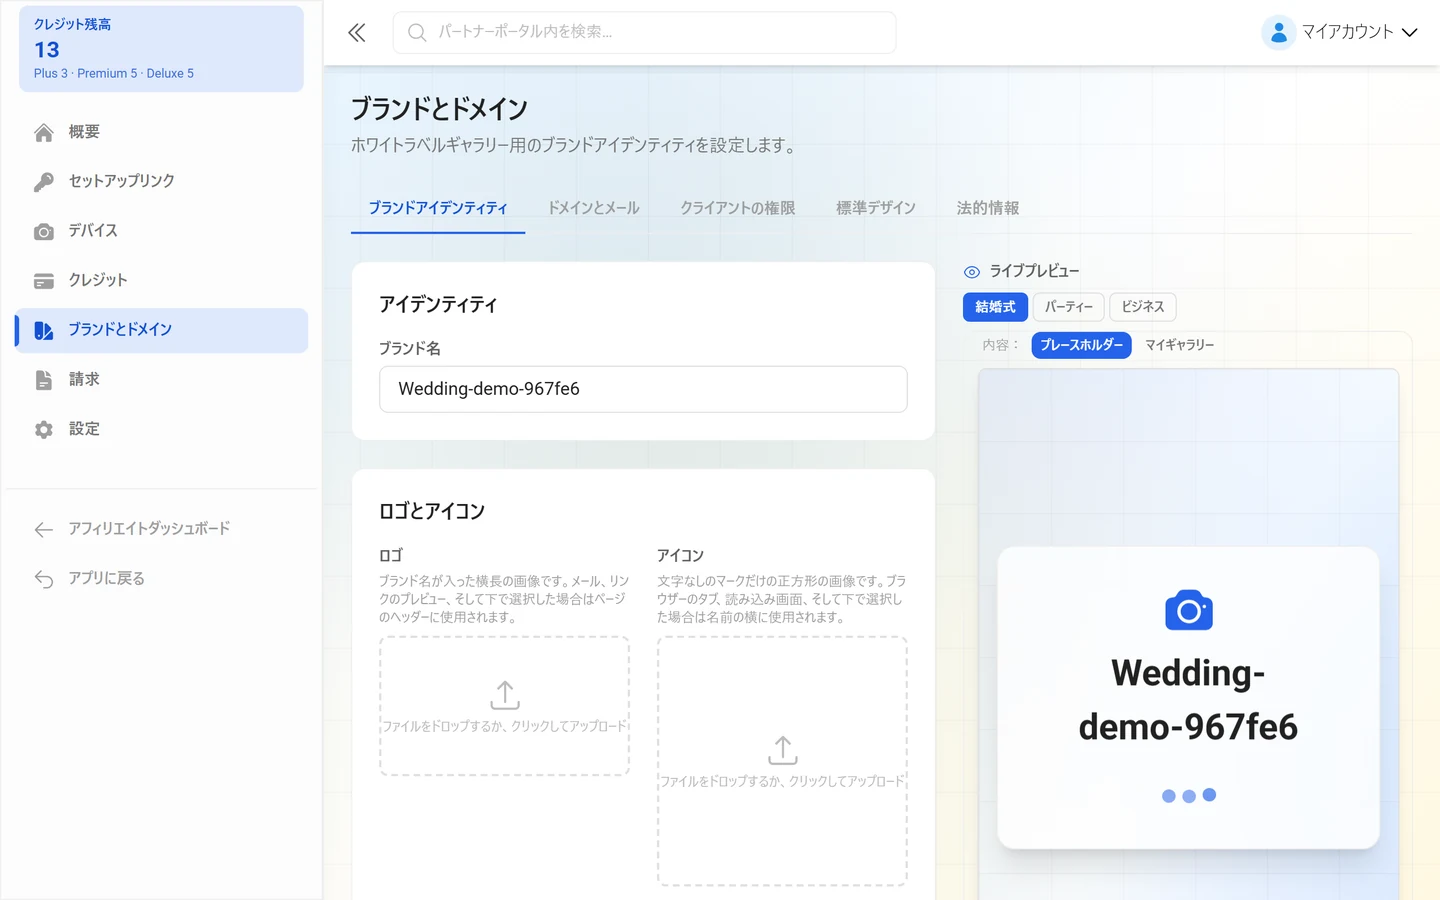1440x900 pixels.
Task: Click アプリに戻る link
Action: (162, 579)
